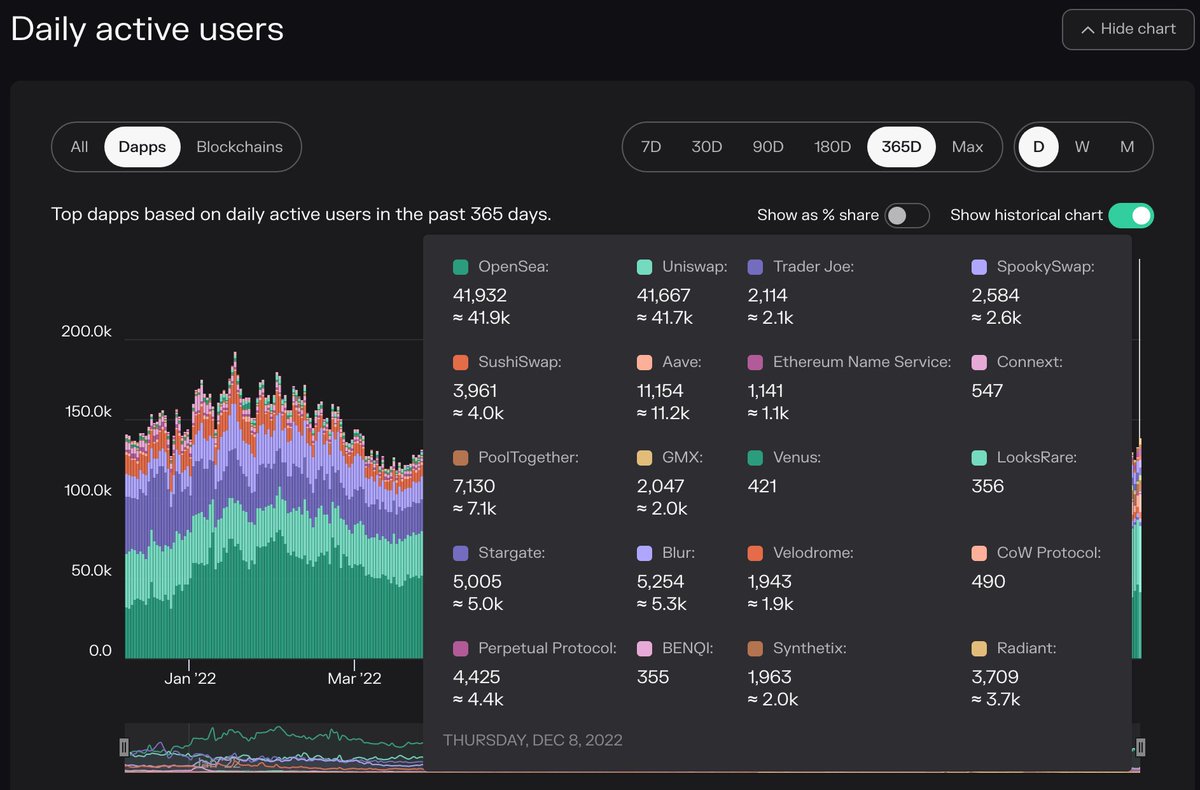Click the Venus green swatch
Image resolution: width=1200 pixels, height=790 pixels.
[x=755, y=457]
